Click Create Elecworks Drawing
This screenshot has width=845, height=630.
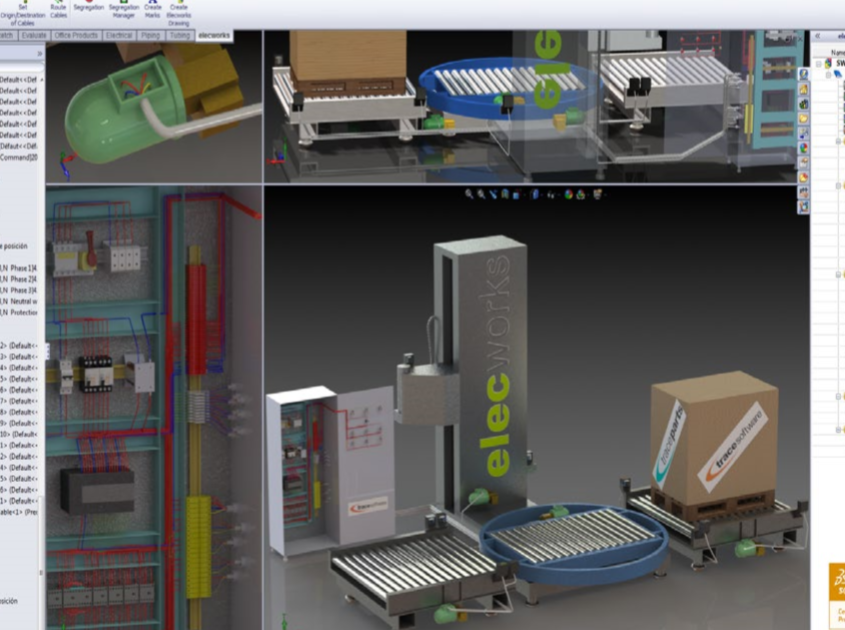[178, 13]
